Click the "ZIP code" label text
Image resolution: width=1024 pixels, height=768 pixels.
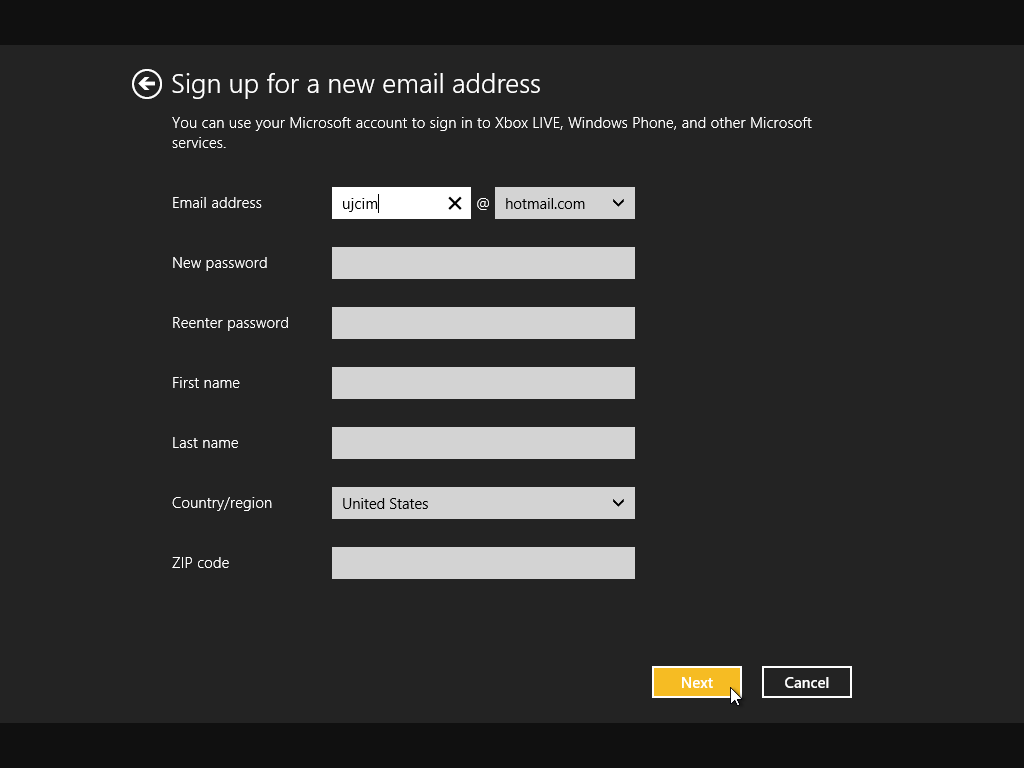tap(200, 563)
